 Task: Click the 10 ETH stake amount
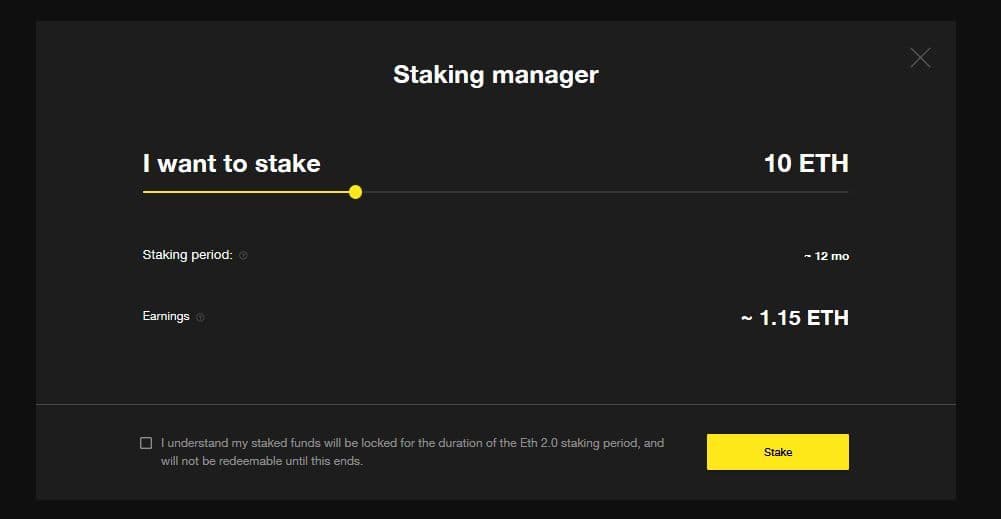tap(806, 163)
